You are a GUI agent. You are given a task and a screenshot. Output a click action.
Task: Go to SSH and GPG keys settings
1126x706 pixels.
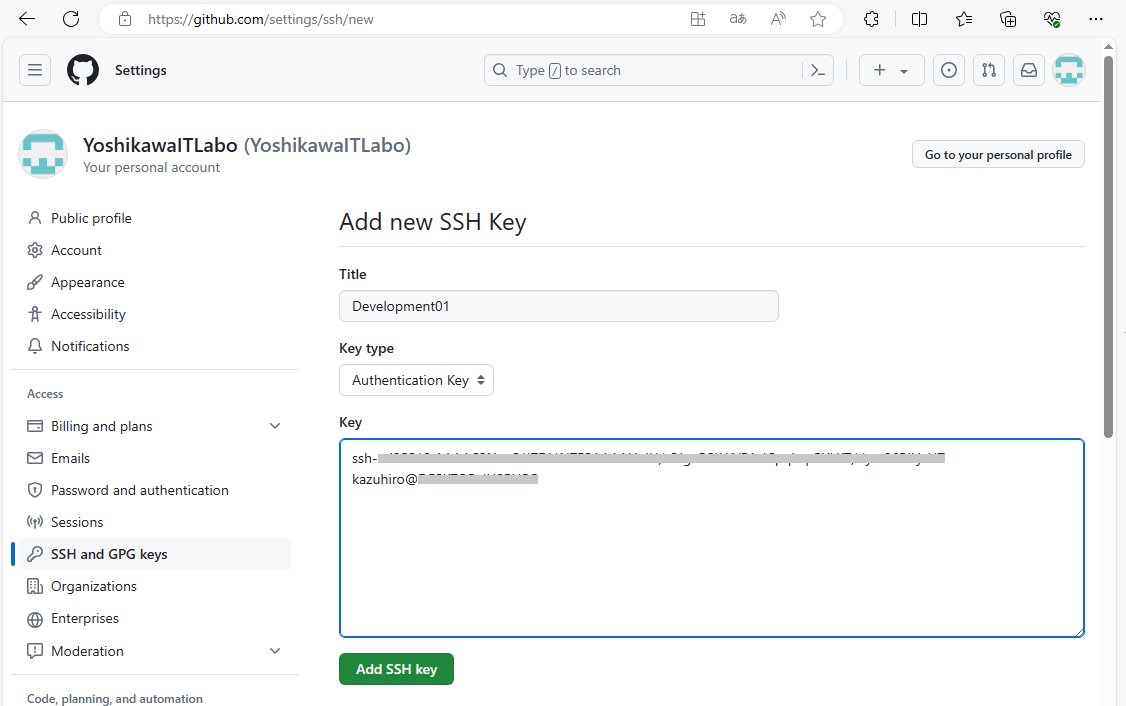tap(109, 554)
